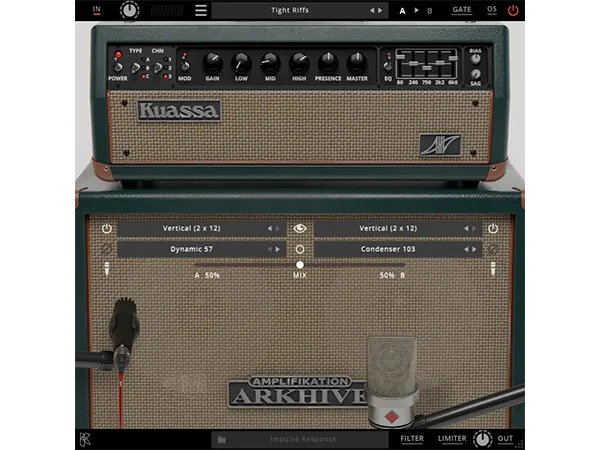Toggle the plugin power button at top right
The width and height of the screenshot is (600, 450).
[x=513, y=10]
